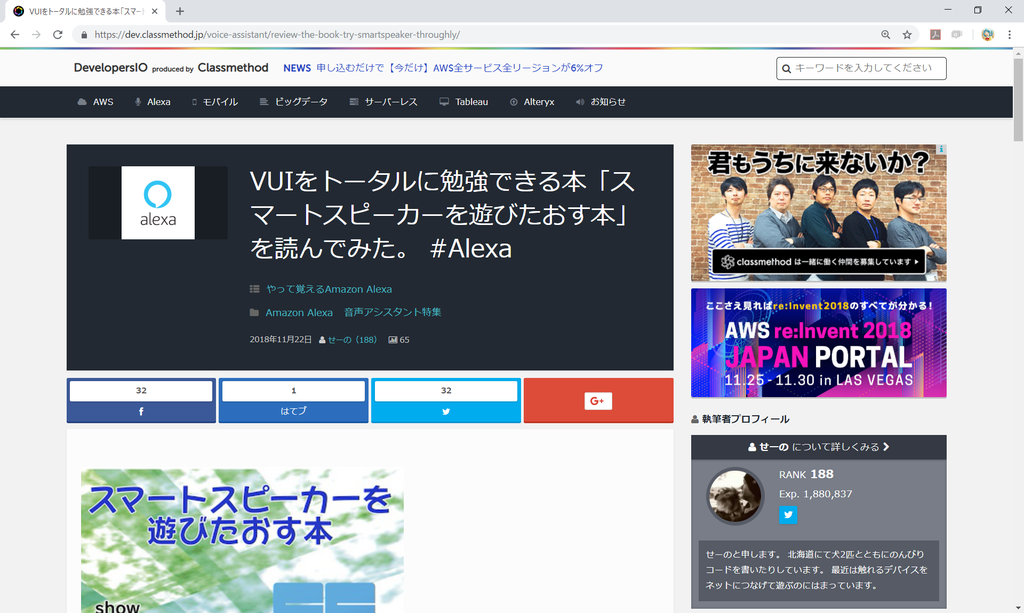
Task: Open the Amazon Alexa category link
Action: tap(298, 313)
